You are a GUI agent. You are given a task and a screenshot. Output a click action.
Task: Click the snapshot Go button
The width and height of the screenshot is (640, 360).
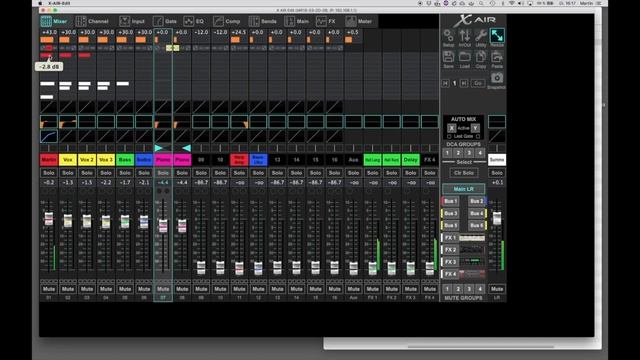[478, 83]
